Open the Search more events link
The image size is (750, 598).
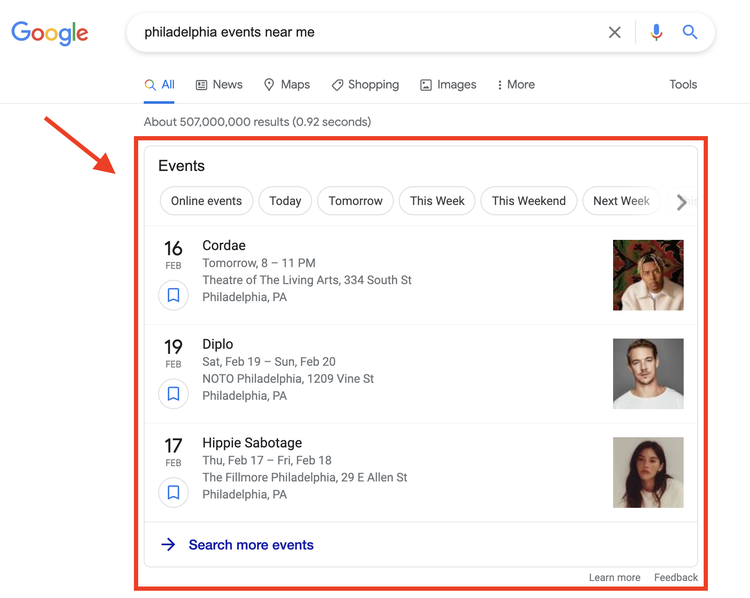[x=251, y=545]
